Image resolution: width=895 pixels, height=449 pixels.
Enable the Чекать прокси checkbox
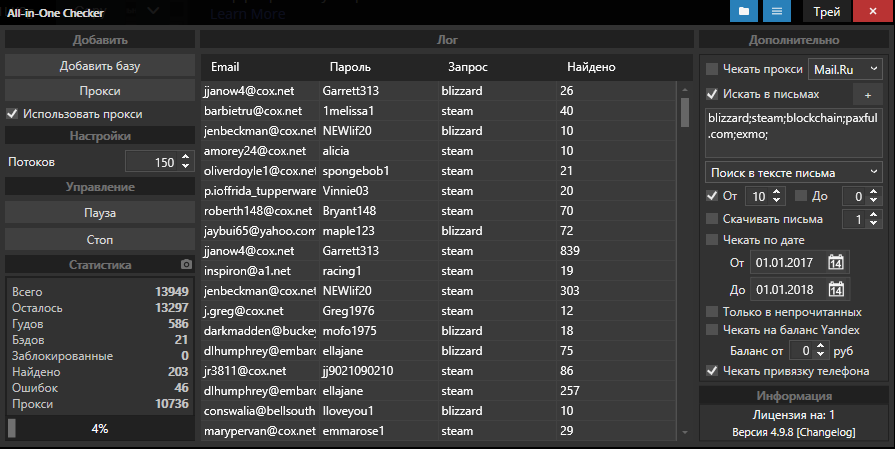712,69
